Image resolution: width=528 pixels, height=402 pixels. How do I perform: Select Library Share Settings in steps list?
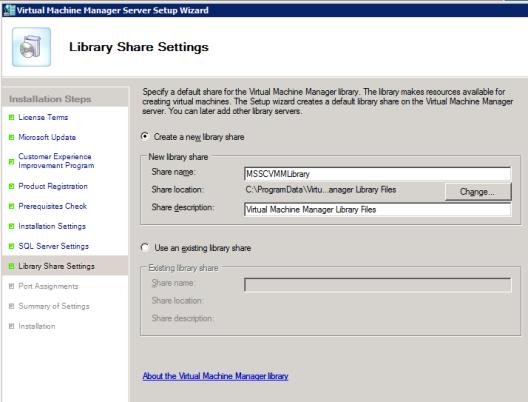[57, 266]
